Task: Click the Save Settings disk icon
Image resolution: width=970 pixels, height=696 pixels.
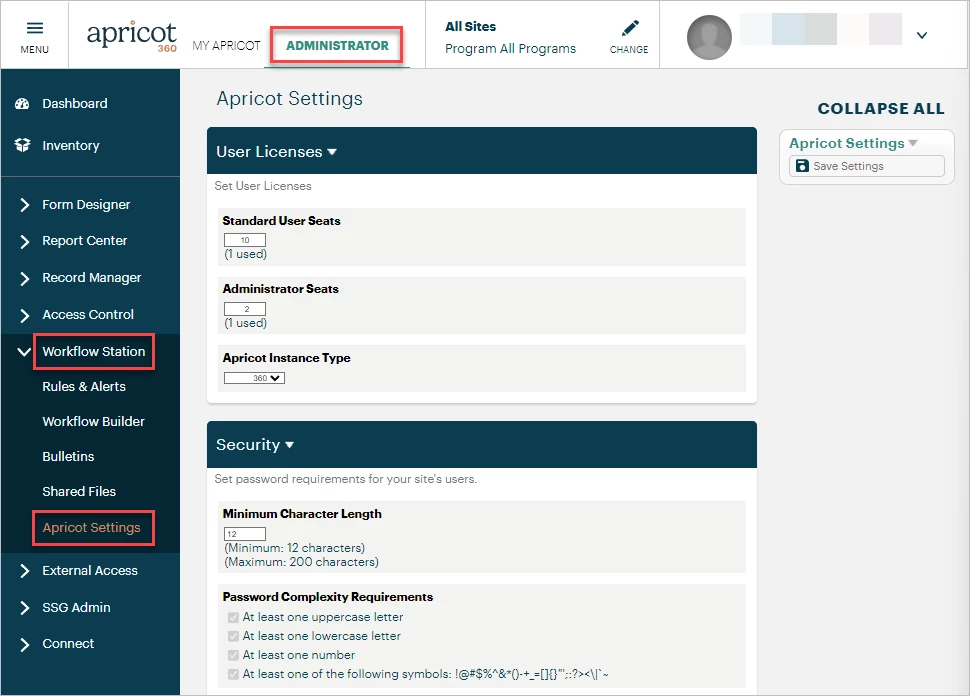Action: click(802, 166)
